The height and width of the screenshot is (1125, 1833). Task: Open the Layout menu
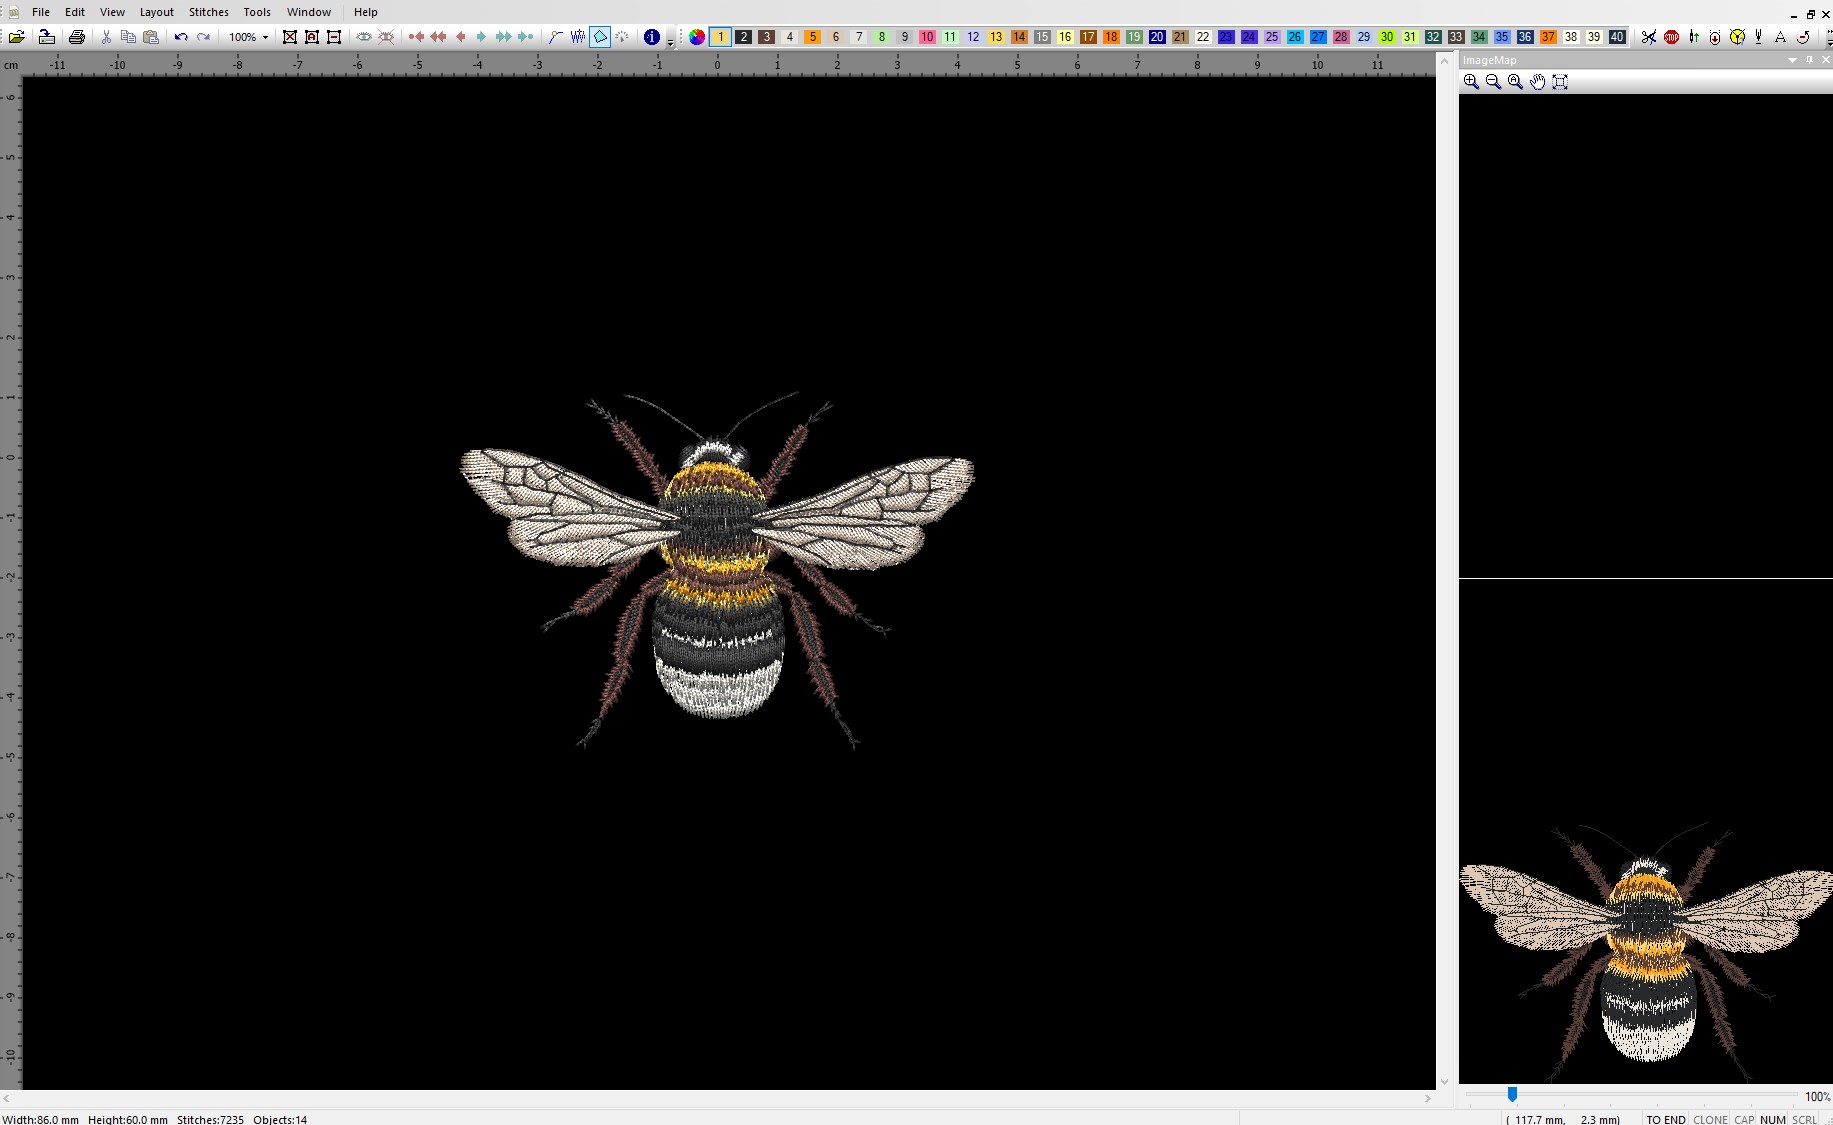click(156, 12)
